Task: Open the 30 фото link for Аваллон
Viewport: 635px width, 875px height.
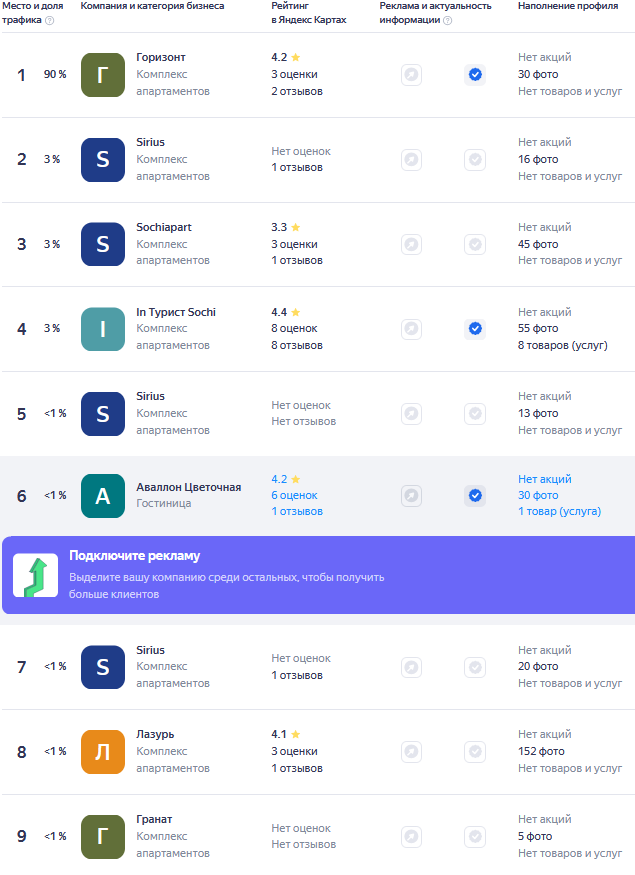Action: point(538,495)
